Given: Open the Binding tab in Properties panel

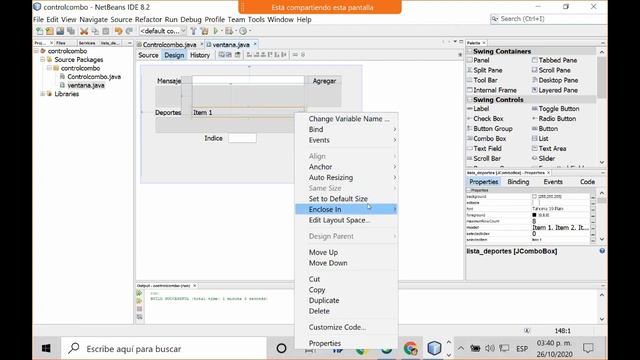Looking at the screenshot, I should [x=518, y=182].
